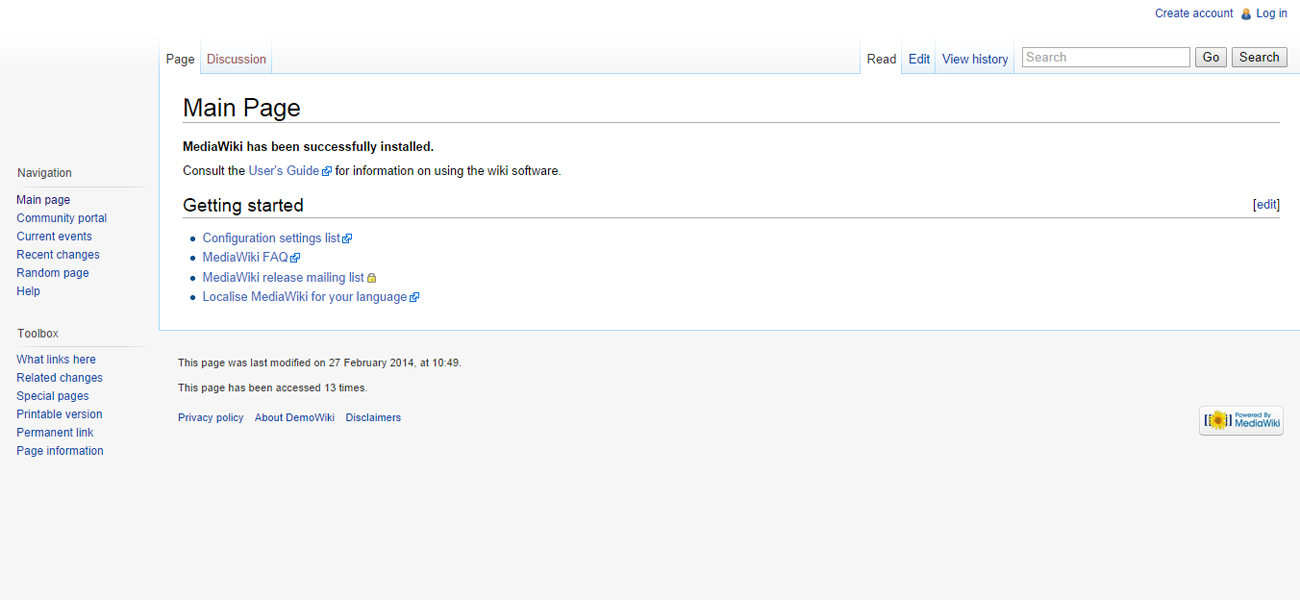Viewport: 1300px width, 600px height.
Task: Open About DemoWiki link
Action: tap(294, 418)
